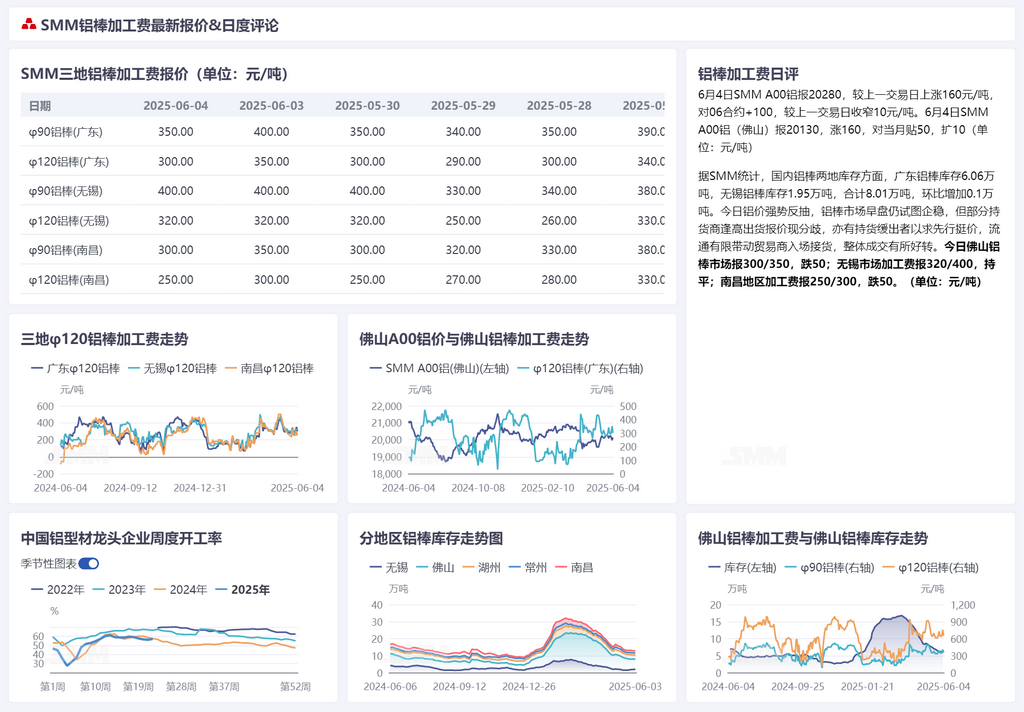Click the 分地区铝棒库存走势图 chart title

431,538
